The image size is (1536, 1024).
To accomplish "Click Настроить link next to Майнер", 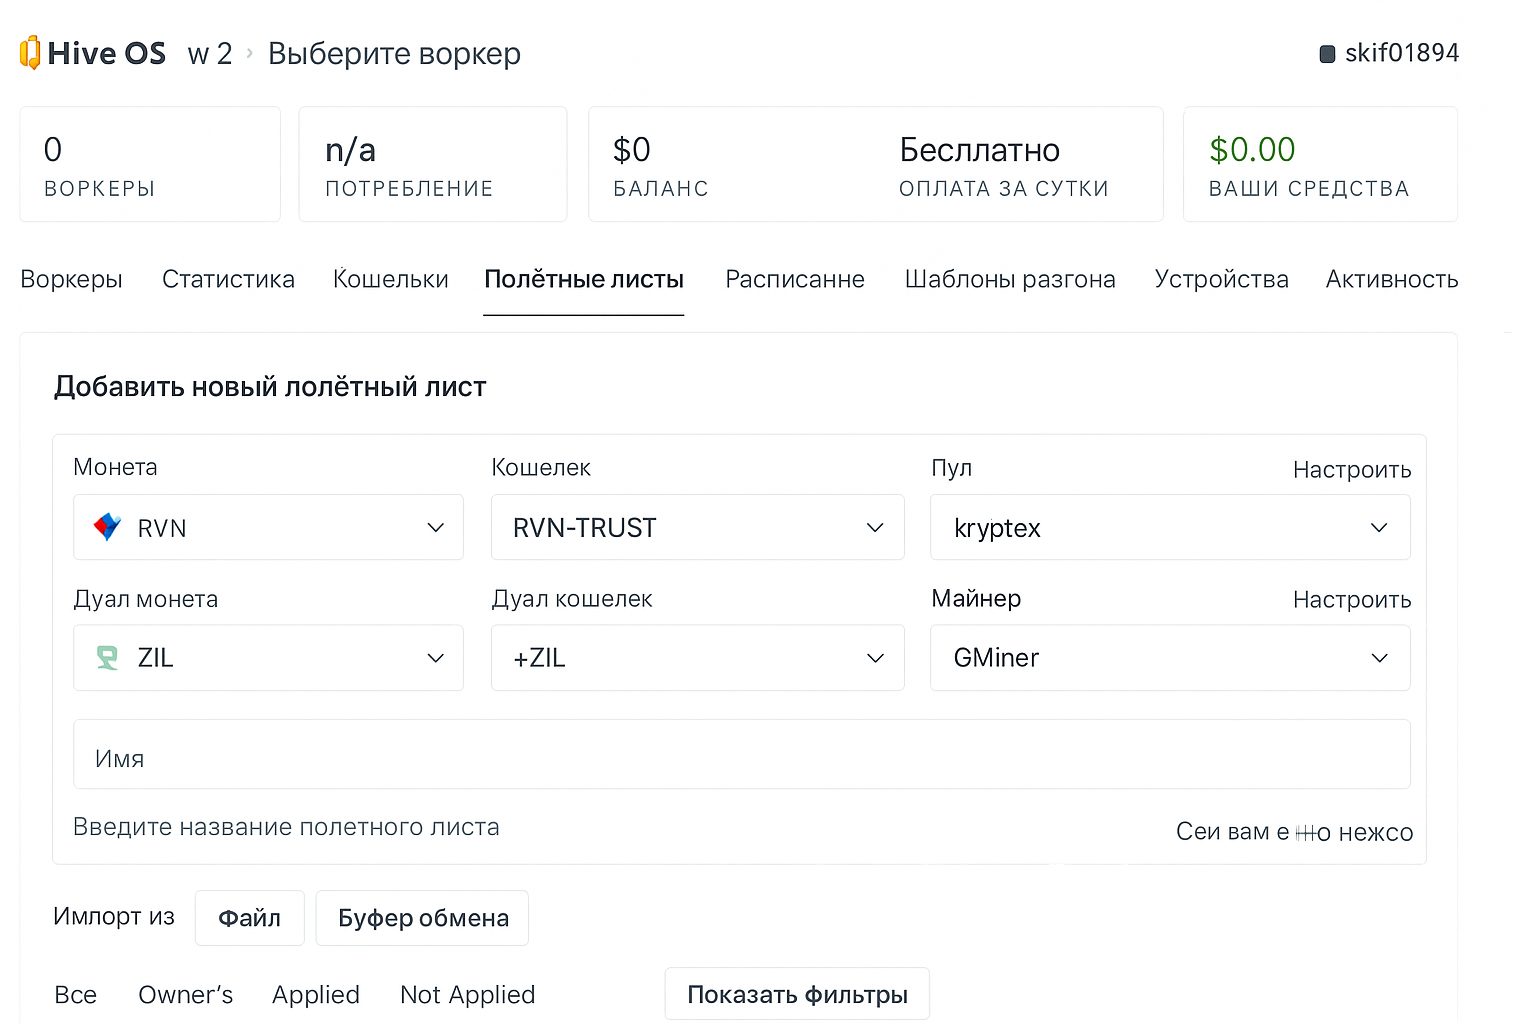I will 1351,600.
